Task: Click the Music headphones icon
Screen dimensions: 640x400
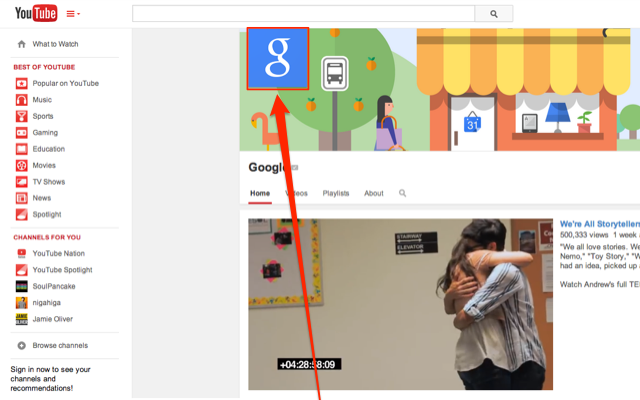Action: tap(22, 100)
